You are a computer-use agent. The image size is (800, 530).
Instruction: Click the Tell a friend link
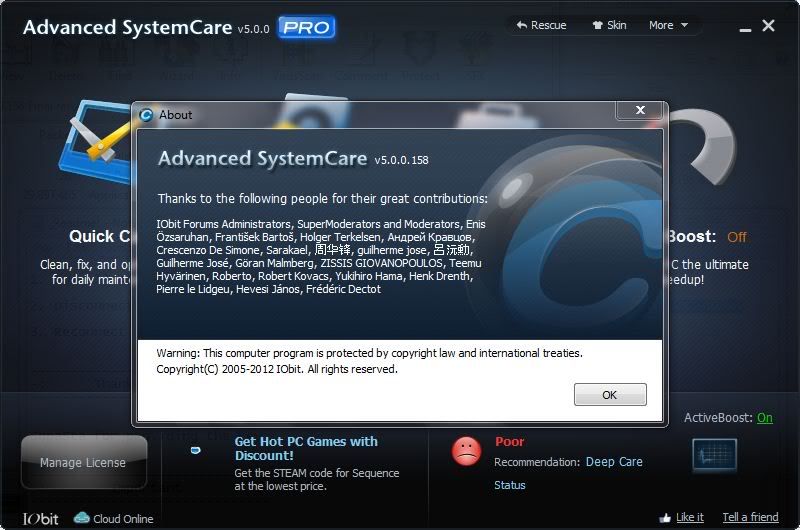(x=750, y=517)
